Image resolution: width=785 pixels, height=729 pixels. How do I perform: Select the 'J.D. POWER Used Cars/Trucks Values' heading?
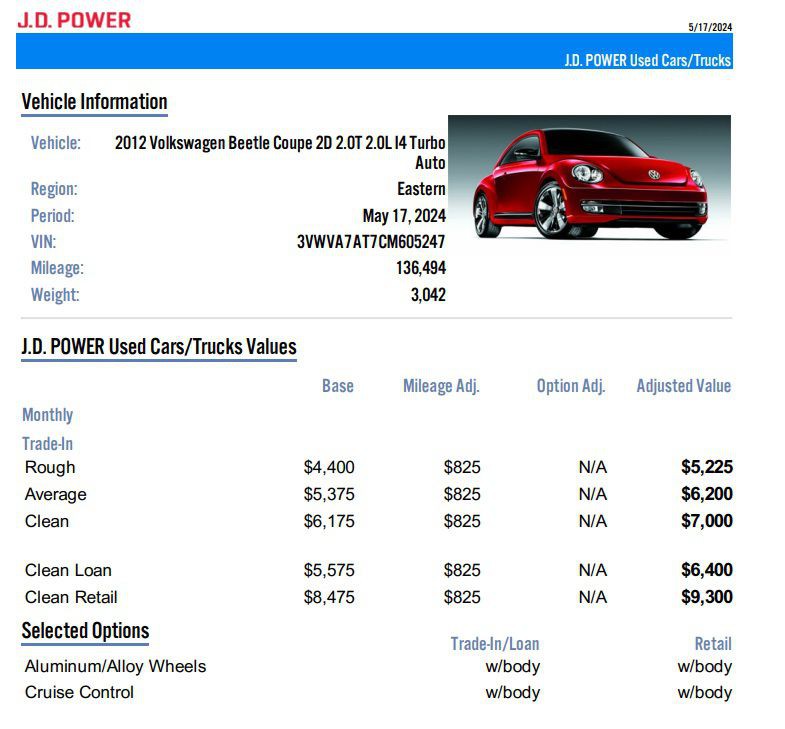click(x=159, y=346)
